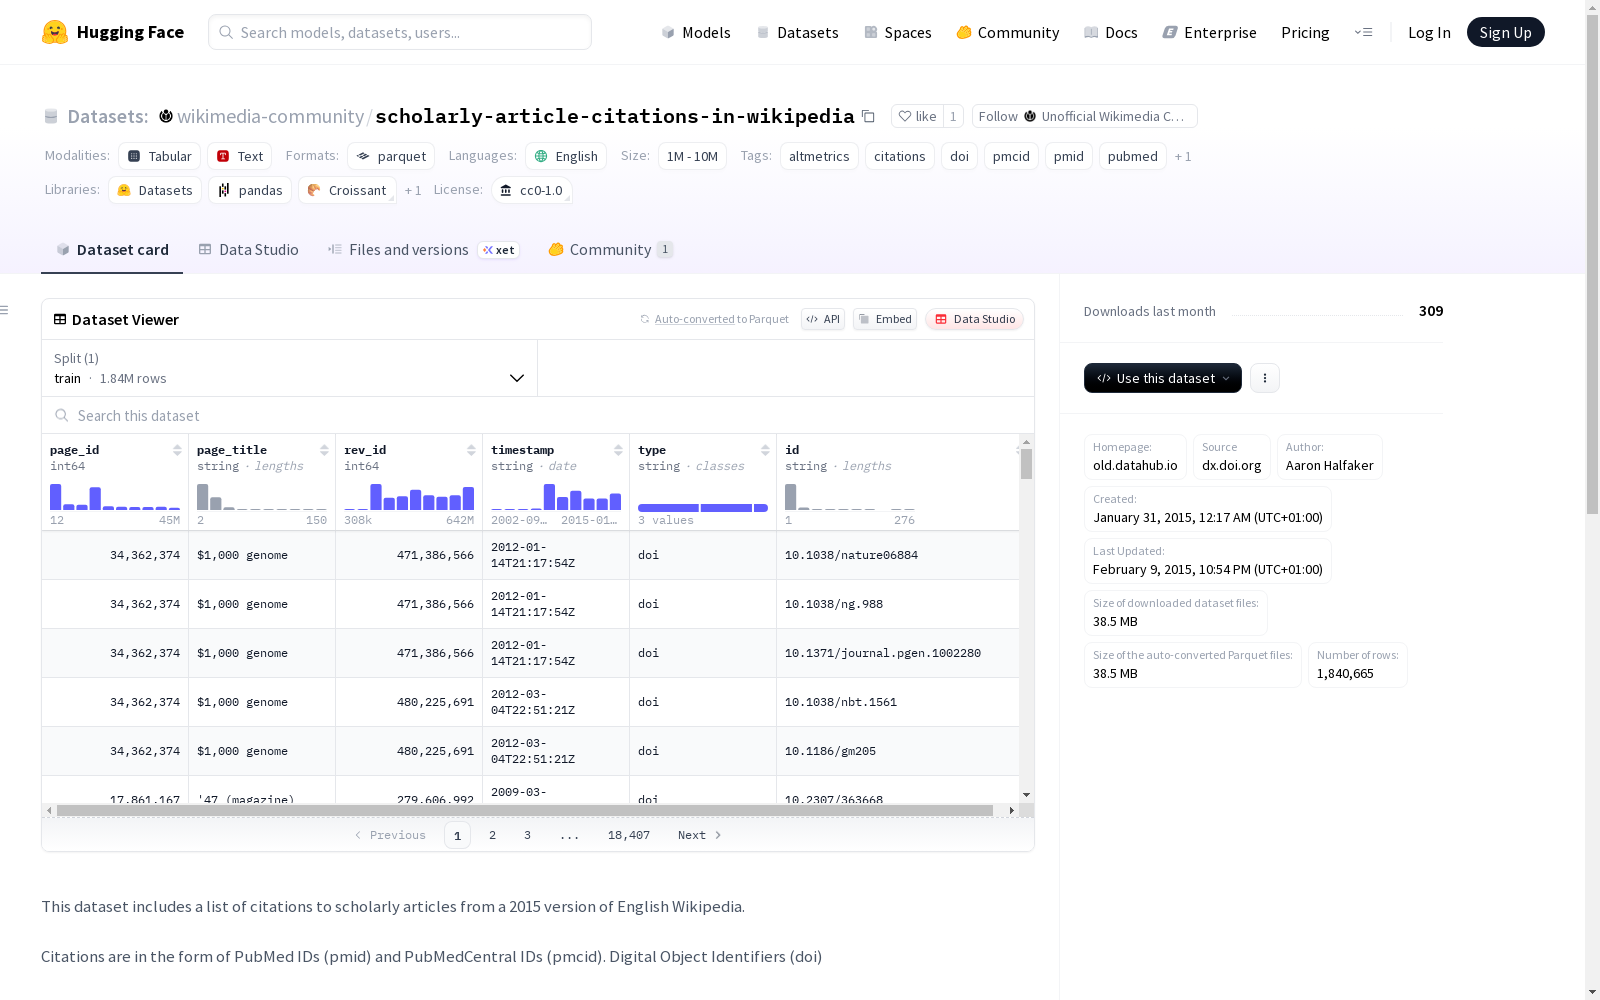Follow Unofficial Wikimedia Community
The image size is (1600, 1000).
[1085, 117]
